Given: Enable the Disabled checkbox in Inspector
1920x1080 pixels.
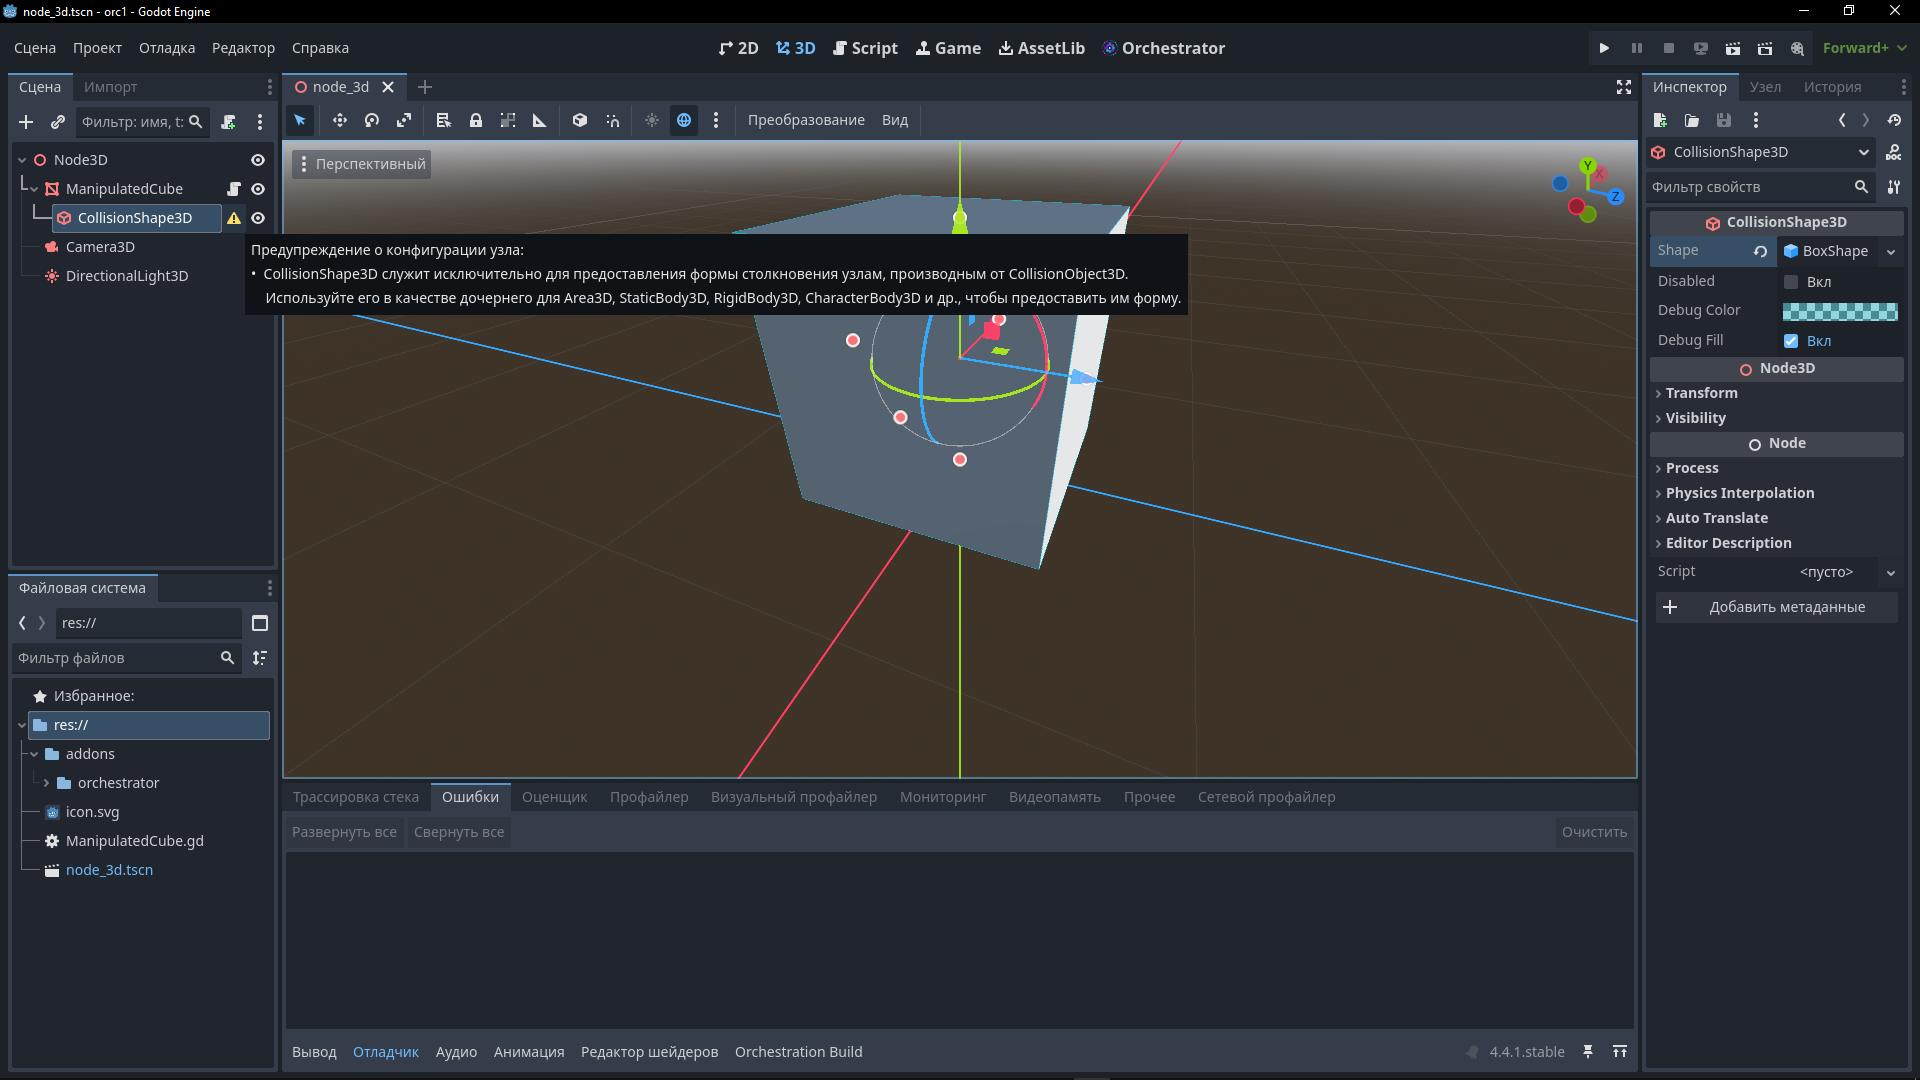Looking at the screenshot, I should (x=1791, y=282).
